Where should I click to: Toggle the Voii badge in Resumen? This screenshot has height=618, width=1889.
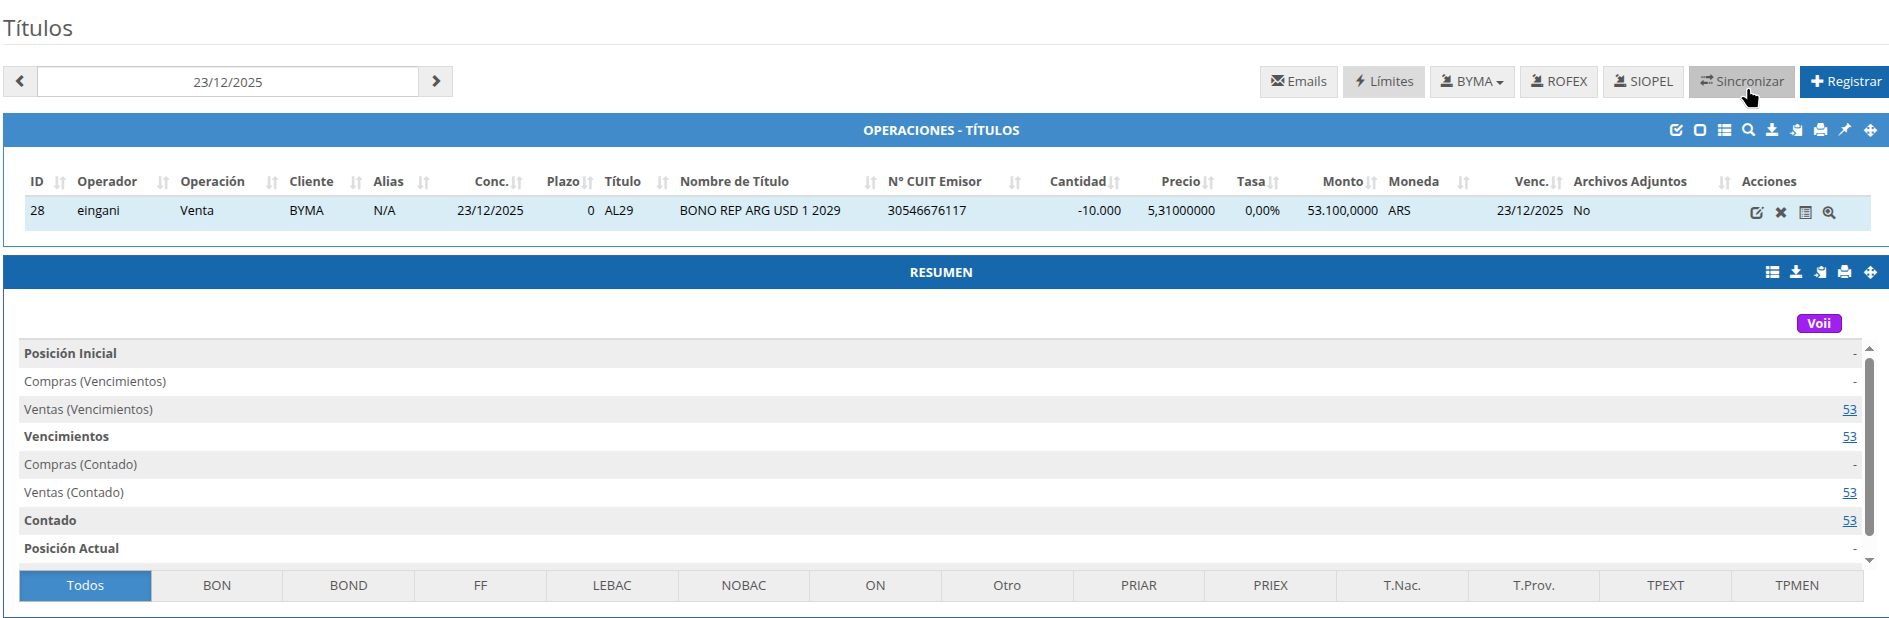[x=1818, y=323]
